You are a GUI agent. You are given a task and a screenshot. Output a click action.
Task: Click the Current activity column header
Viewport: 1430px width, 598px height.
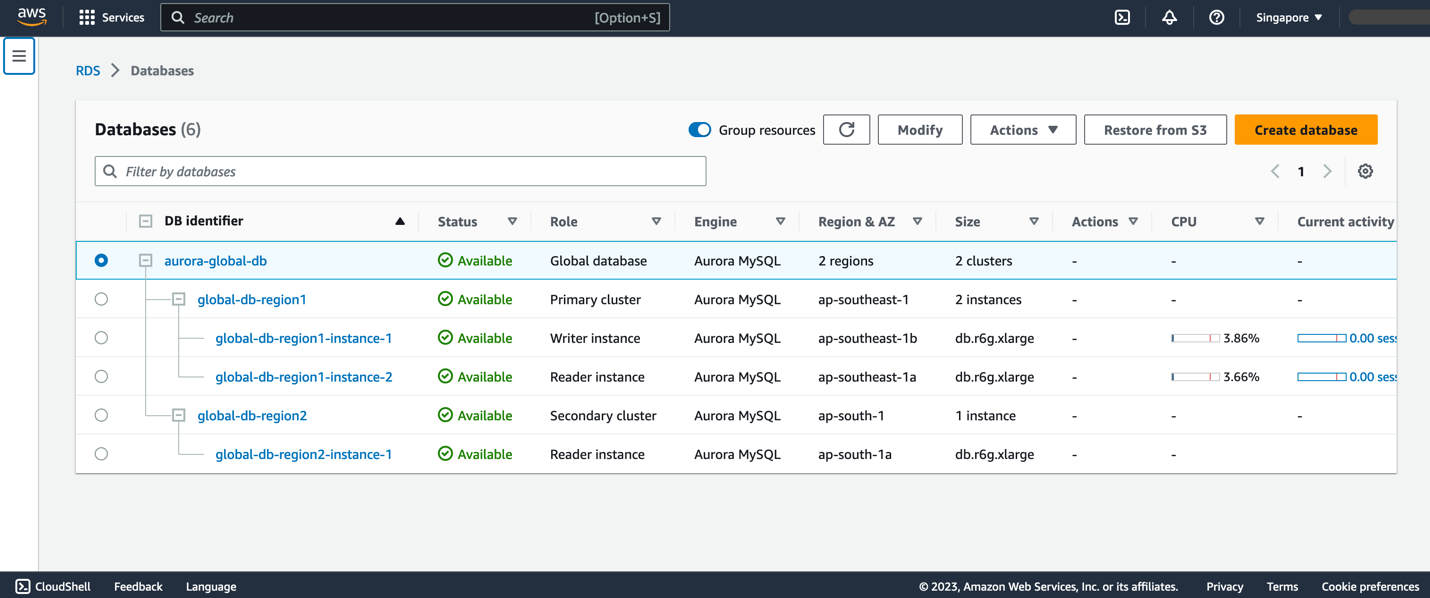(1345, 221)
